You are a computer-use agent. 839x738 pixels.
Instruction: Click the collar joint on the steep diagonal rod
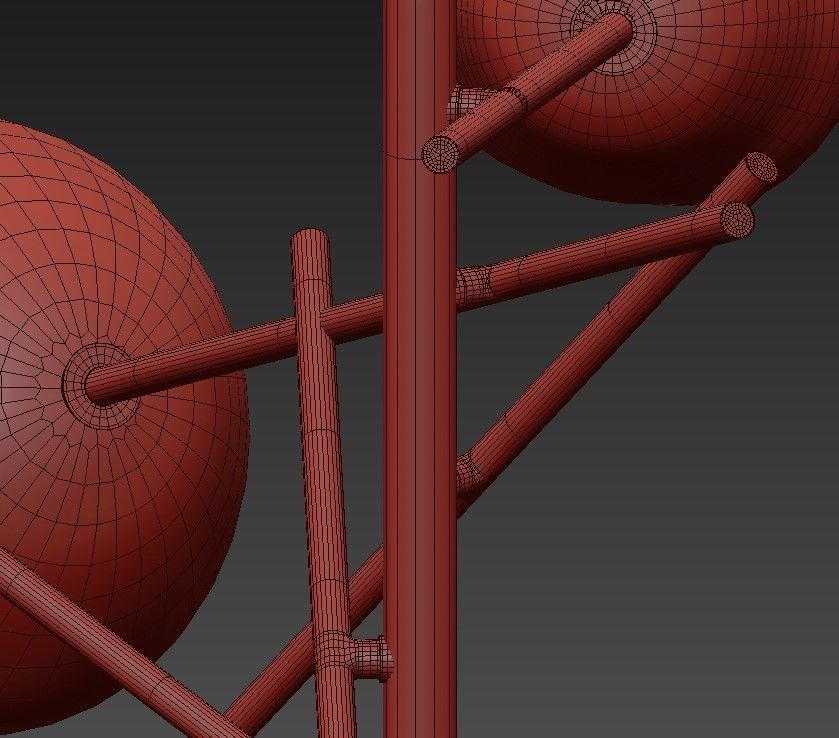click(x=469, y=473)
